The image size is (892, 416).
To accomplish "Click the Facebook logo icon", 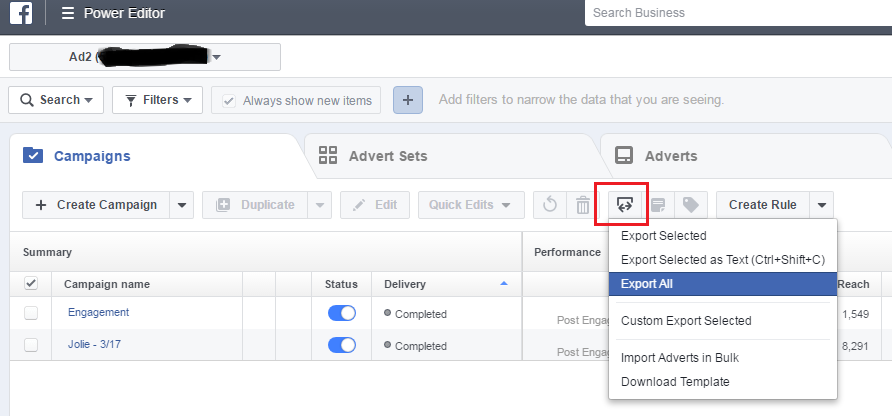I will pyautogui.click(x=21, y=13).
